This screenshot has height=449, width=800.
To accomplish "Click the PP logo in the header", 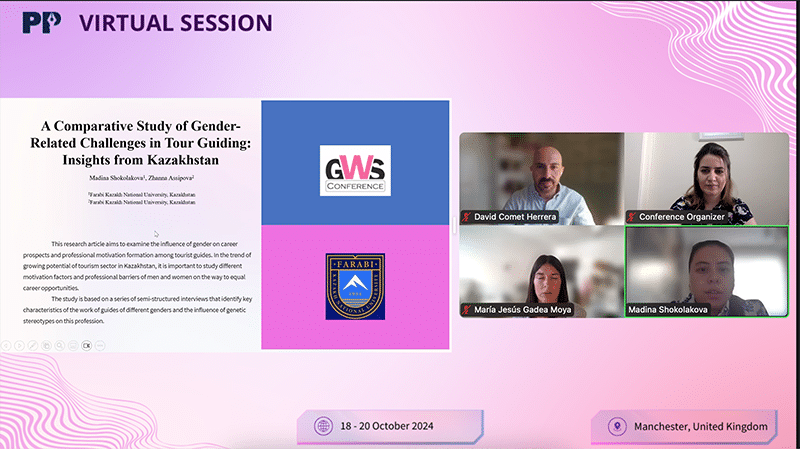I will [x=41, y=22].
